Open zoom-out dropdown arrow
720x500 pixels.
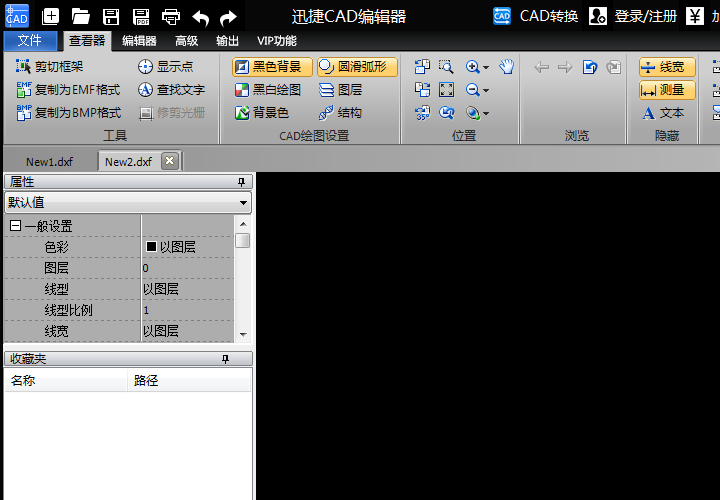(x=486, y=90)
